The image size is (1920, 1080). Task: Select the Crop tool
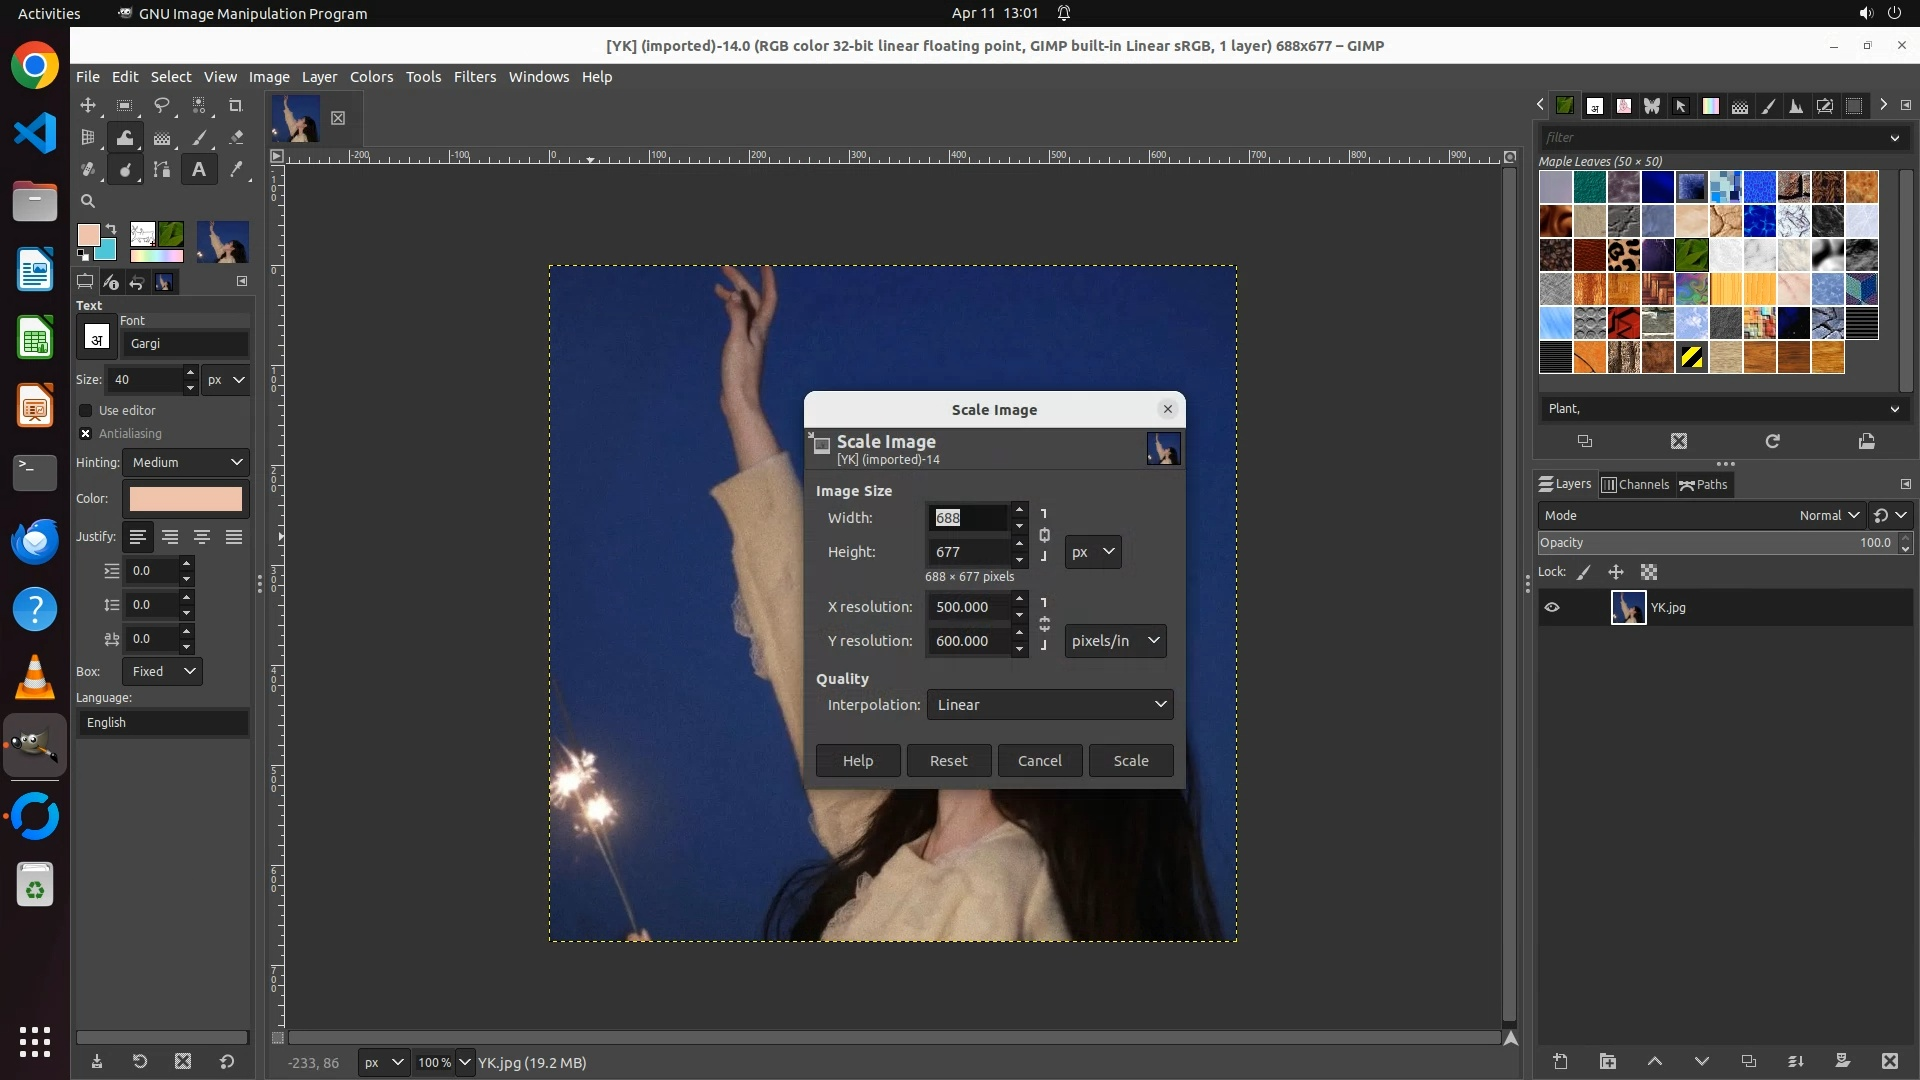[x=236, y=105]
